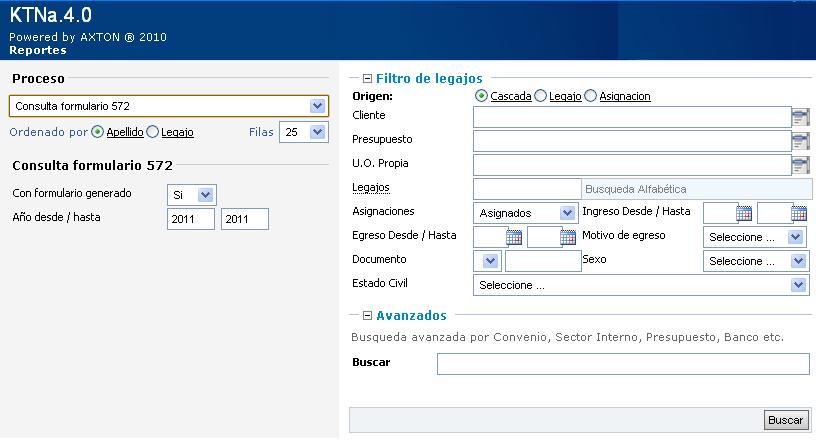Select Cascada origin radio button
This screenshot has width=816, height=442.
[481, 96]
